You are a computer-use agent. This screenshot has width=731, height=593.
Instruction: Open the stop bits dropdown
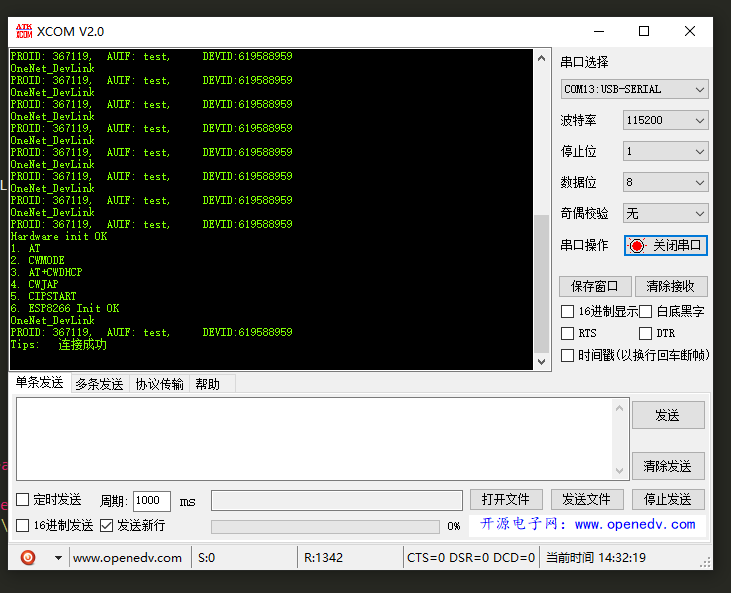tap(666, 152)
